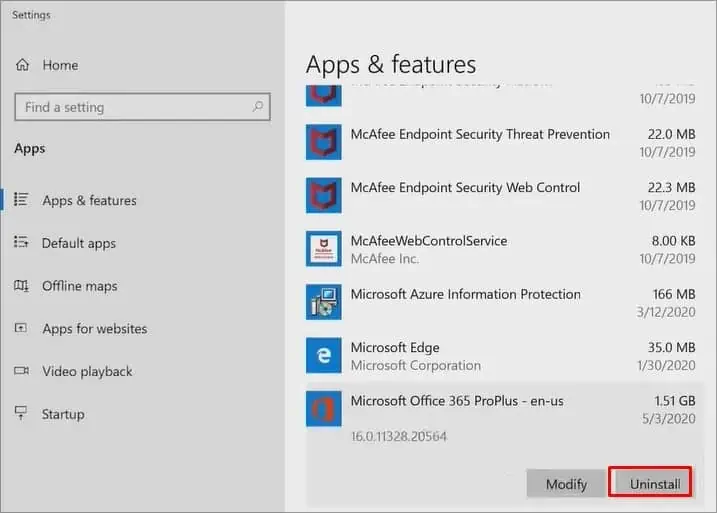
Task: Click the Find a setting box
Action: (142, 107)
